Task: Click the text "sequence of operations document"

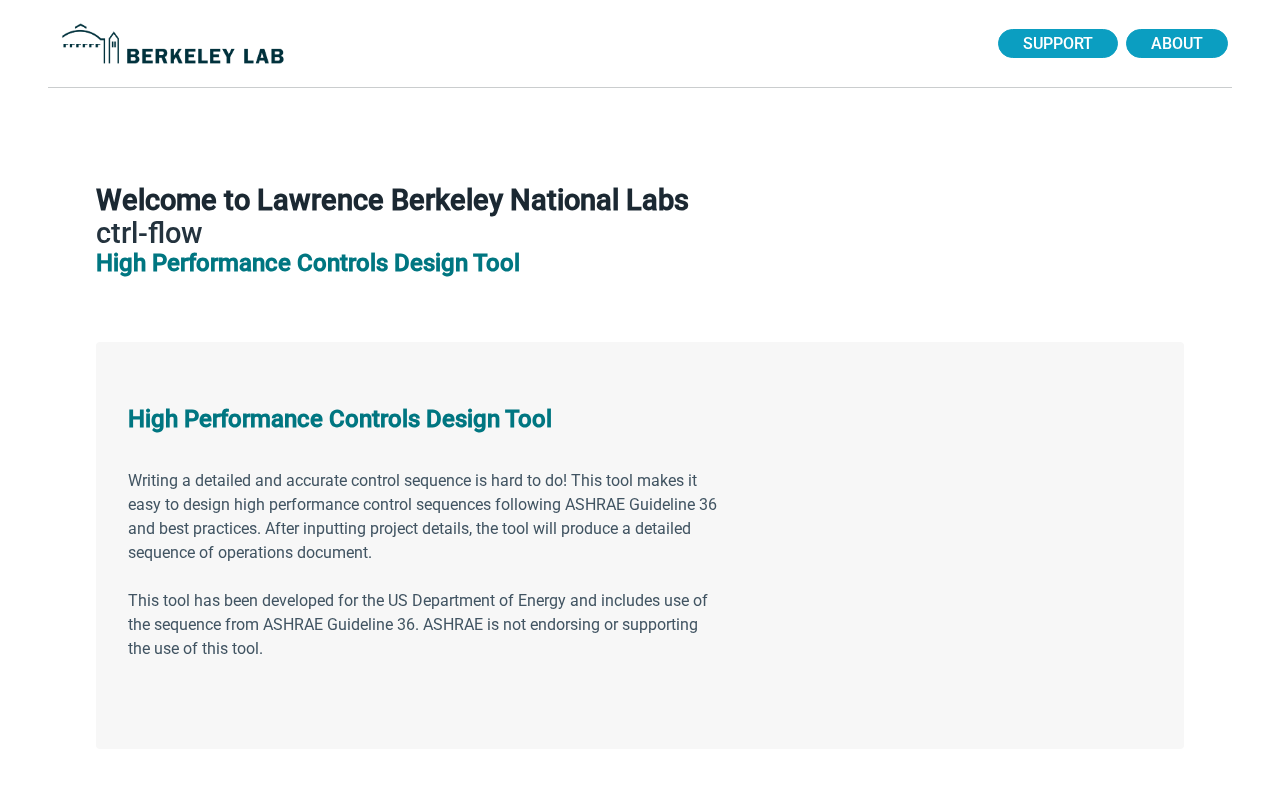Action: tap(248, 553)
